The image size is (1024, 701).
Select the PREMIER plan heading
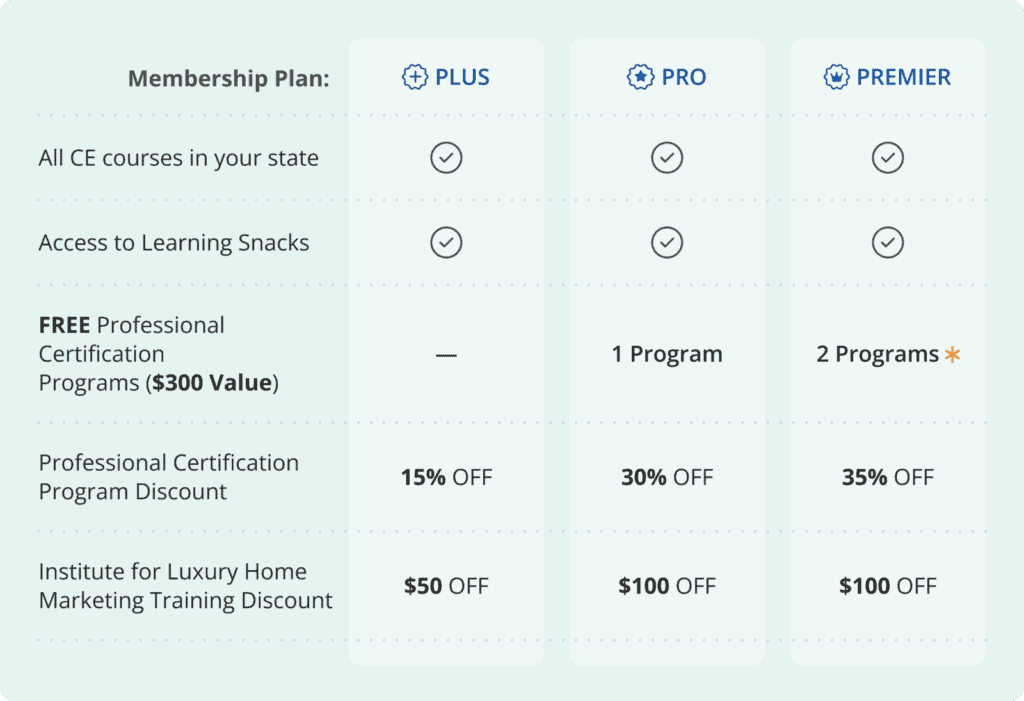[x=903, y=77]
